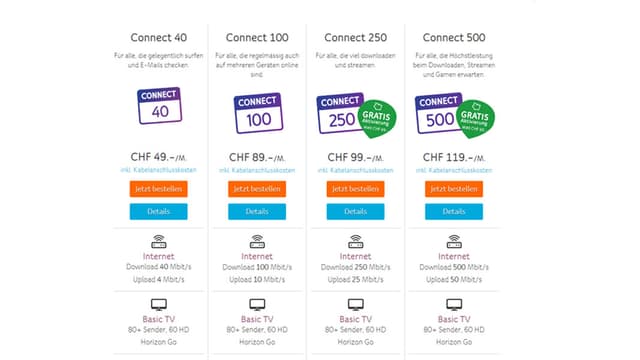Click the router icon under Connect 500
Screen dimensions: 640x360
click(454, 242)
